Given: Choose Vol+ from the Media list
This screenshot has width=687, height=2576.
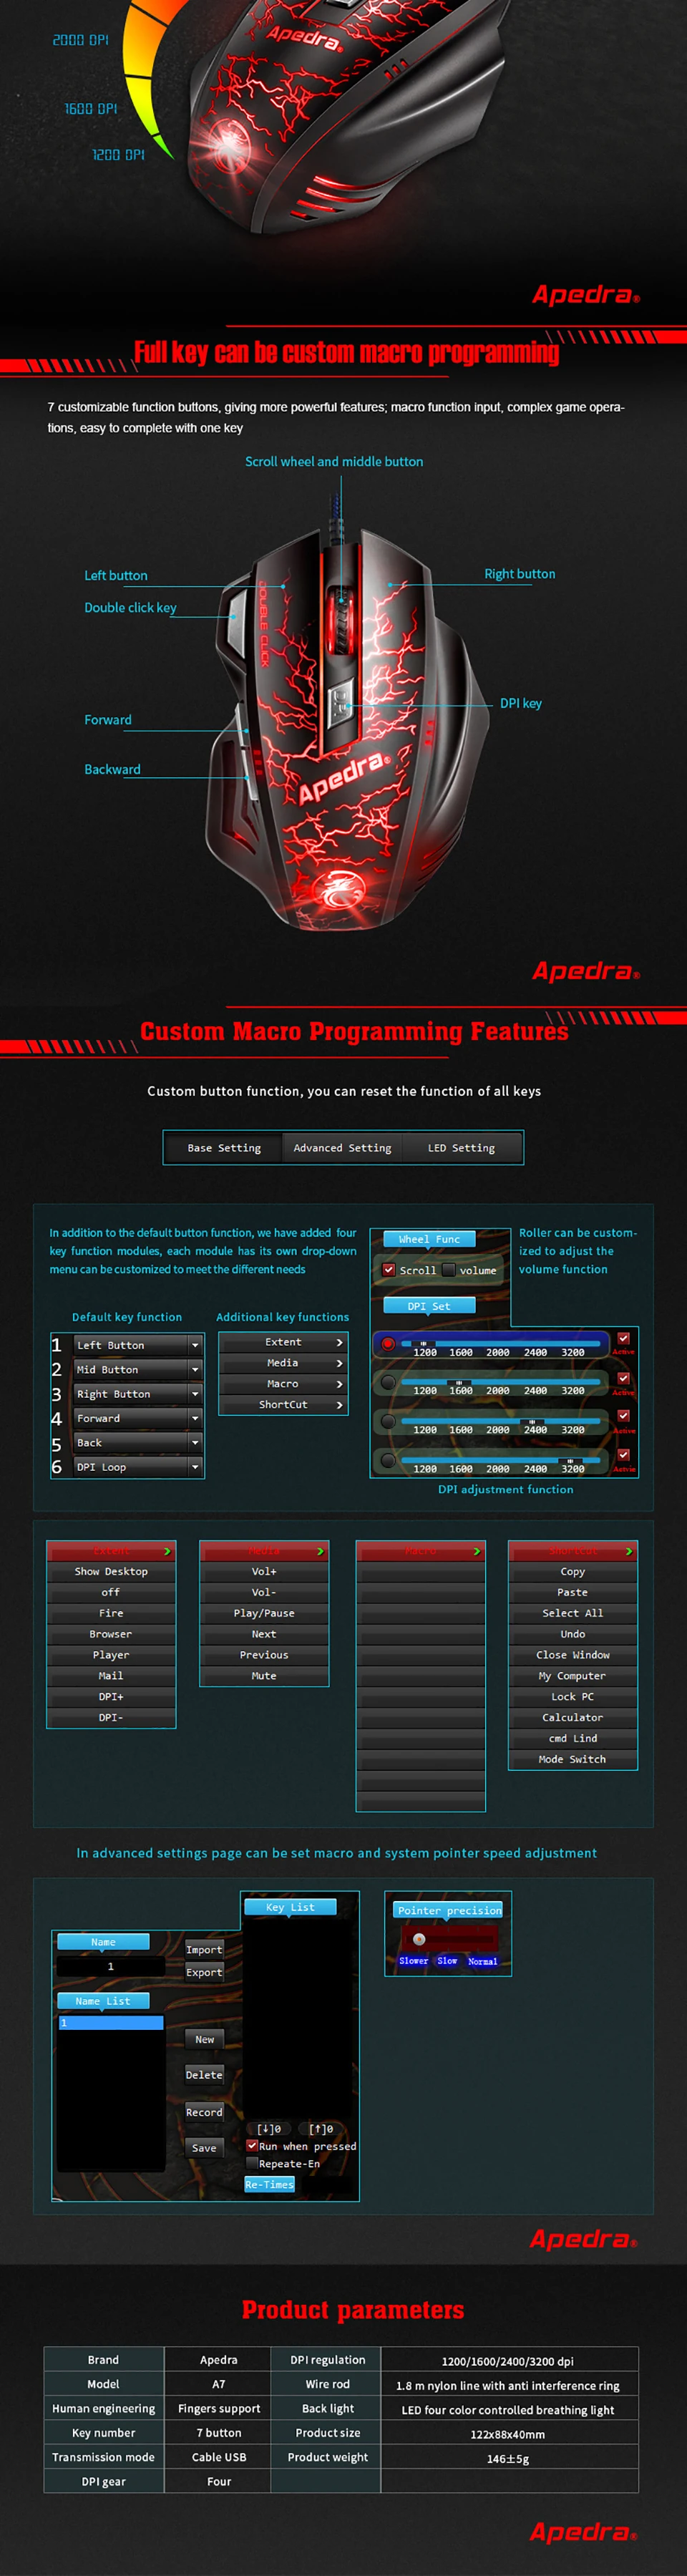Looking at the screenshot, I should [264, 1572].
